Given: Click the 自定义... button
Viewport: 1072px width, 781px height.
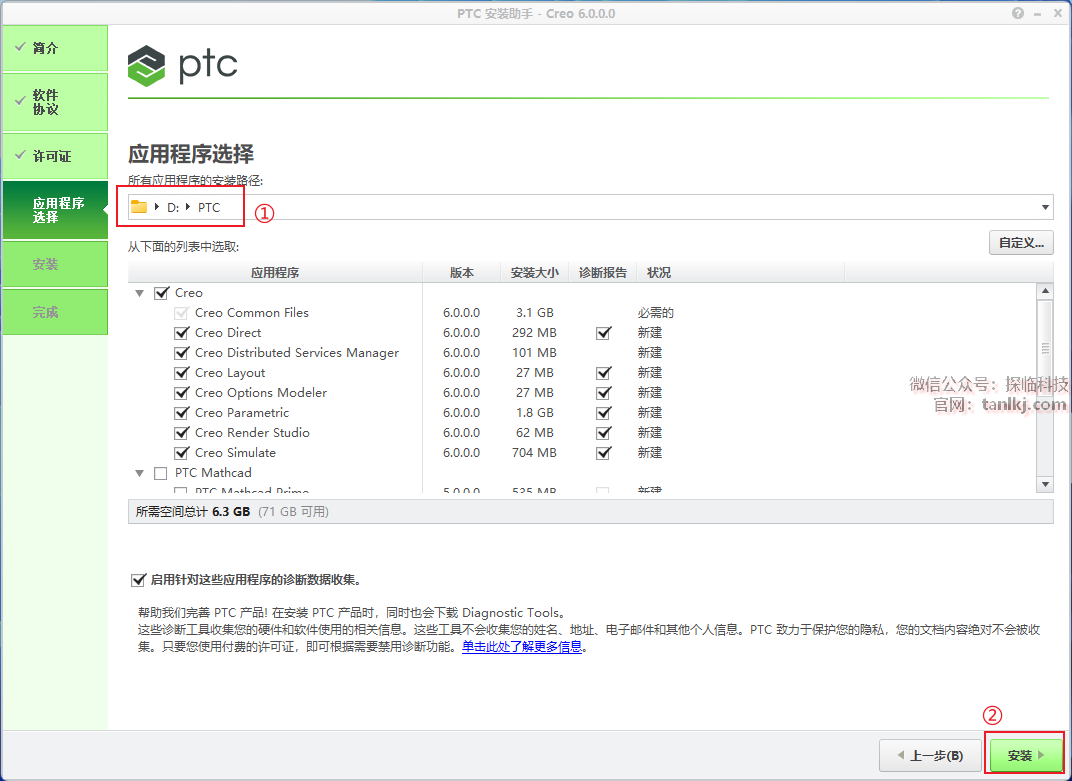Looking at the screenshot, I should click(x=1021, y=243).
